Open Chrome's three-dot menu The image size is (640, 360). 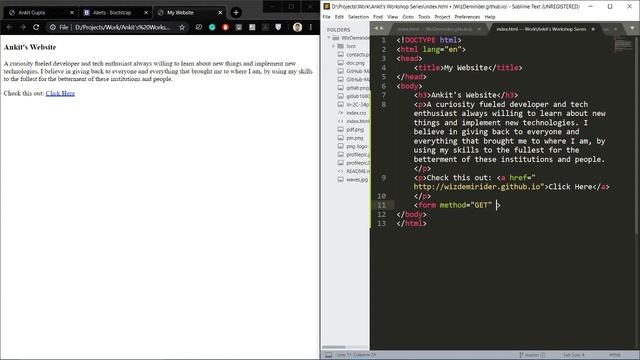pos(311,27)
